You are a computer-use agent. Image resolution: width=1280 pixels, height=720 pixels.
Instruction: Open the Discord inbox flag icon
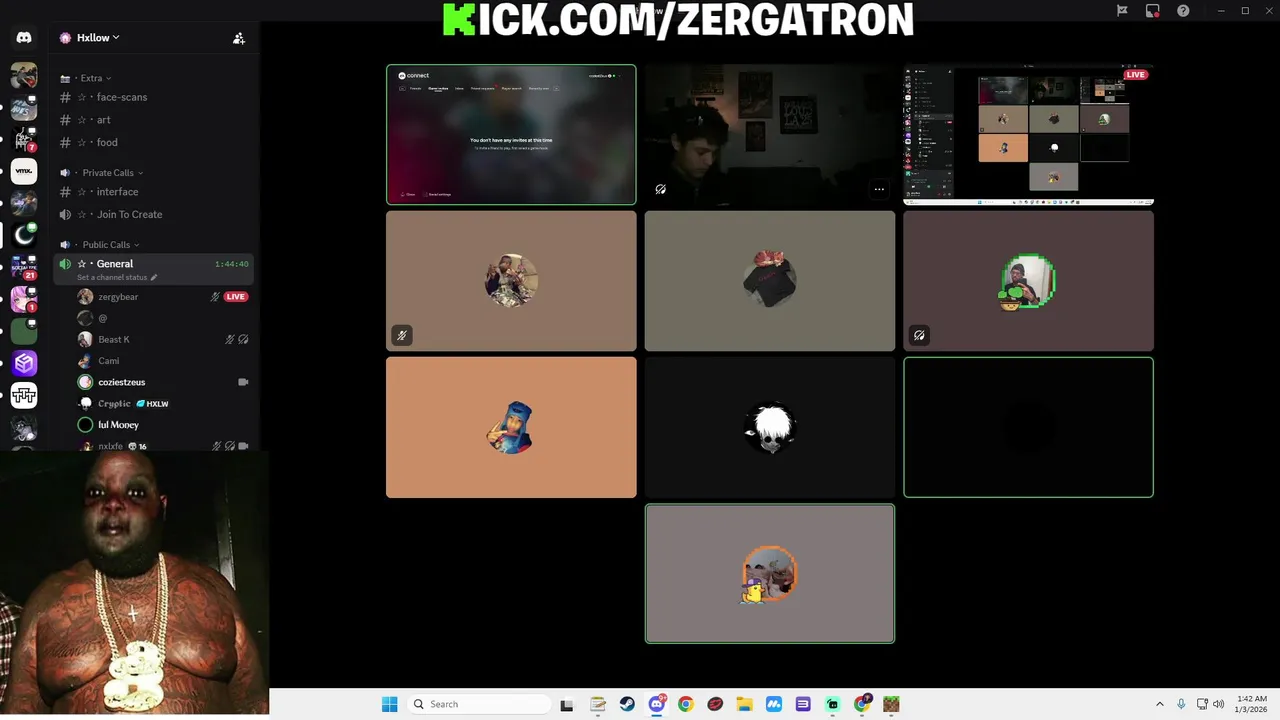pyautogui.click(x=1122, y=11)
